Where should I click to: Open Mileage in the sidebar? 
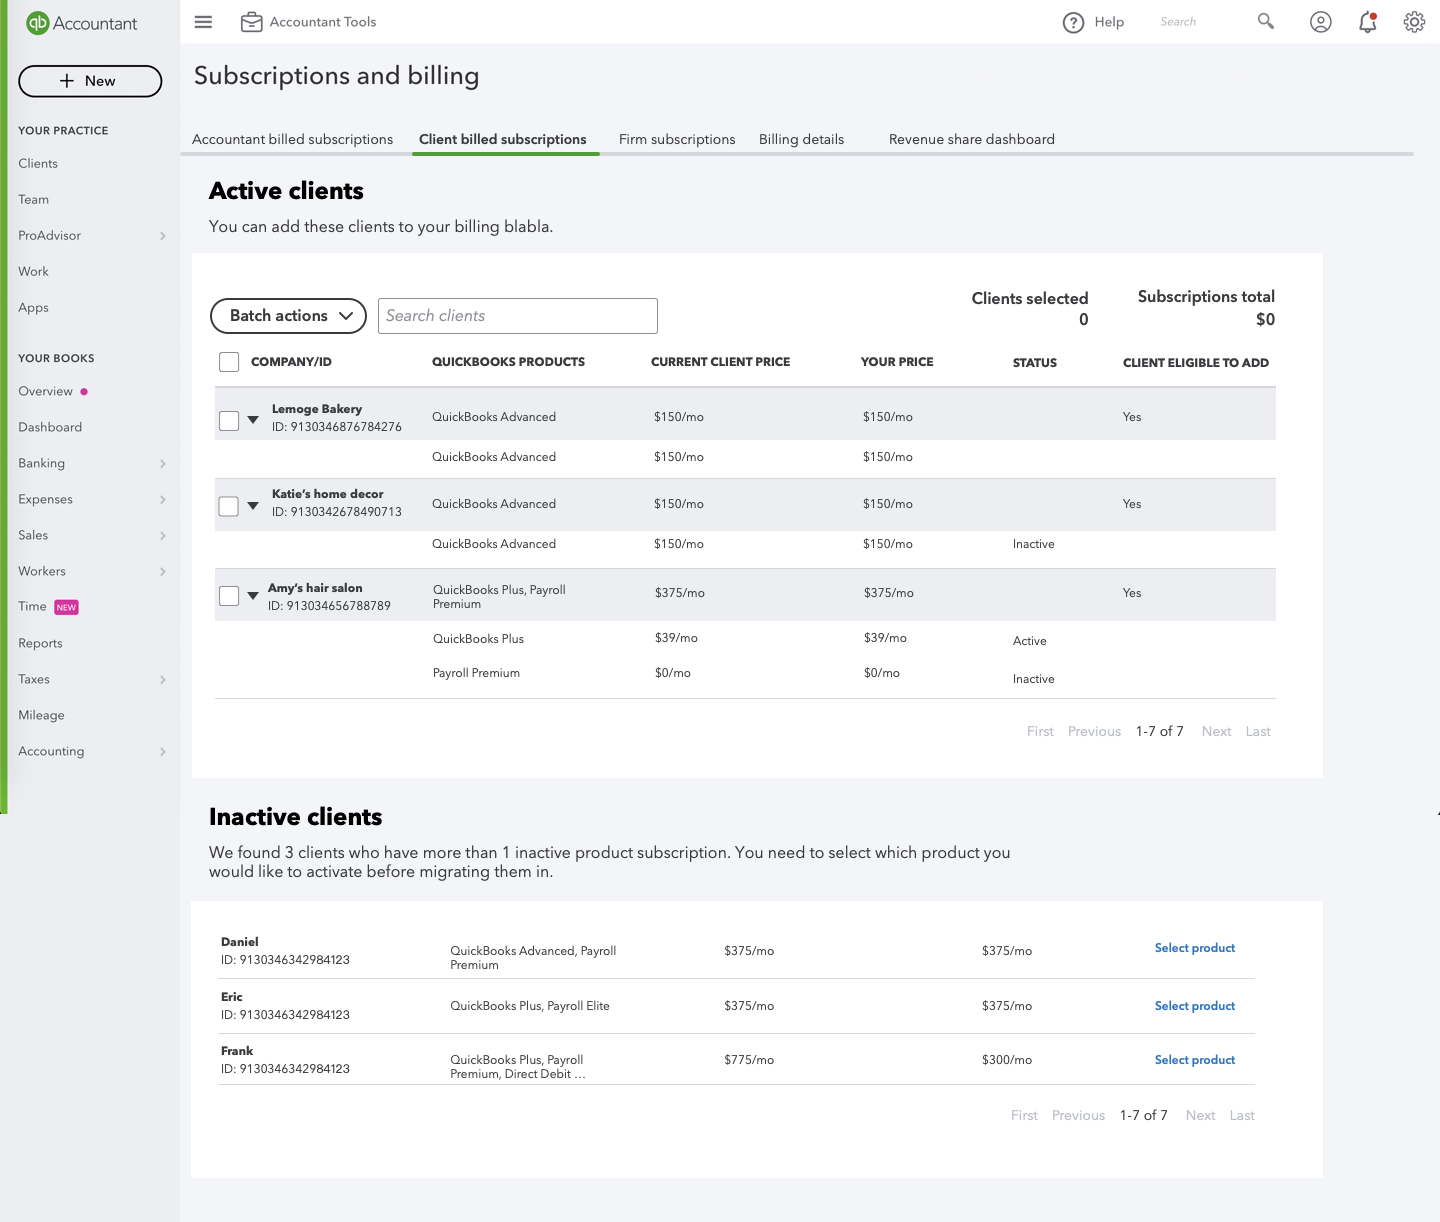tap(41, 716)
